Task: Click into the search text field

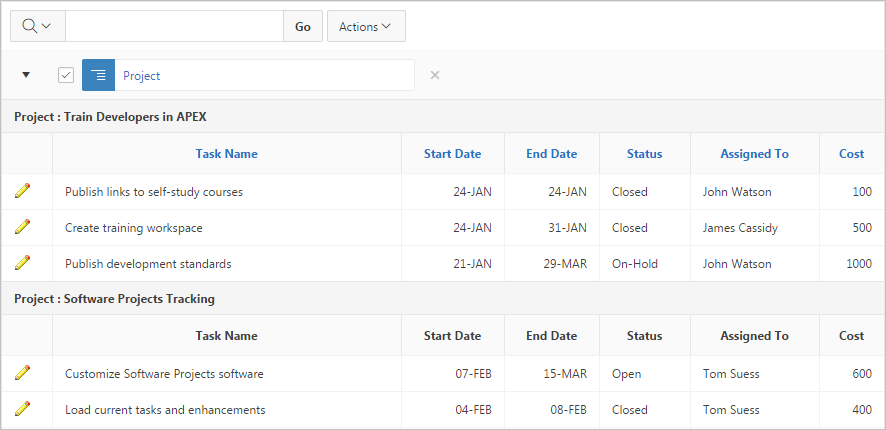Action: [174, 27]
